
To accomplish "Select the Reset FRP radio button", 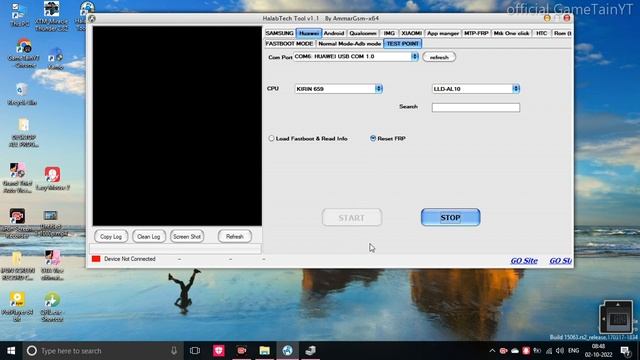I will (373, 138).
